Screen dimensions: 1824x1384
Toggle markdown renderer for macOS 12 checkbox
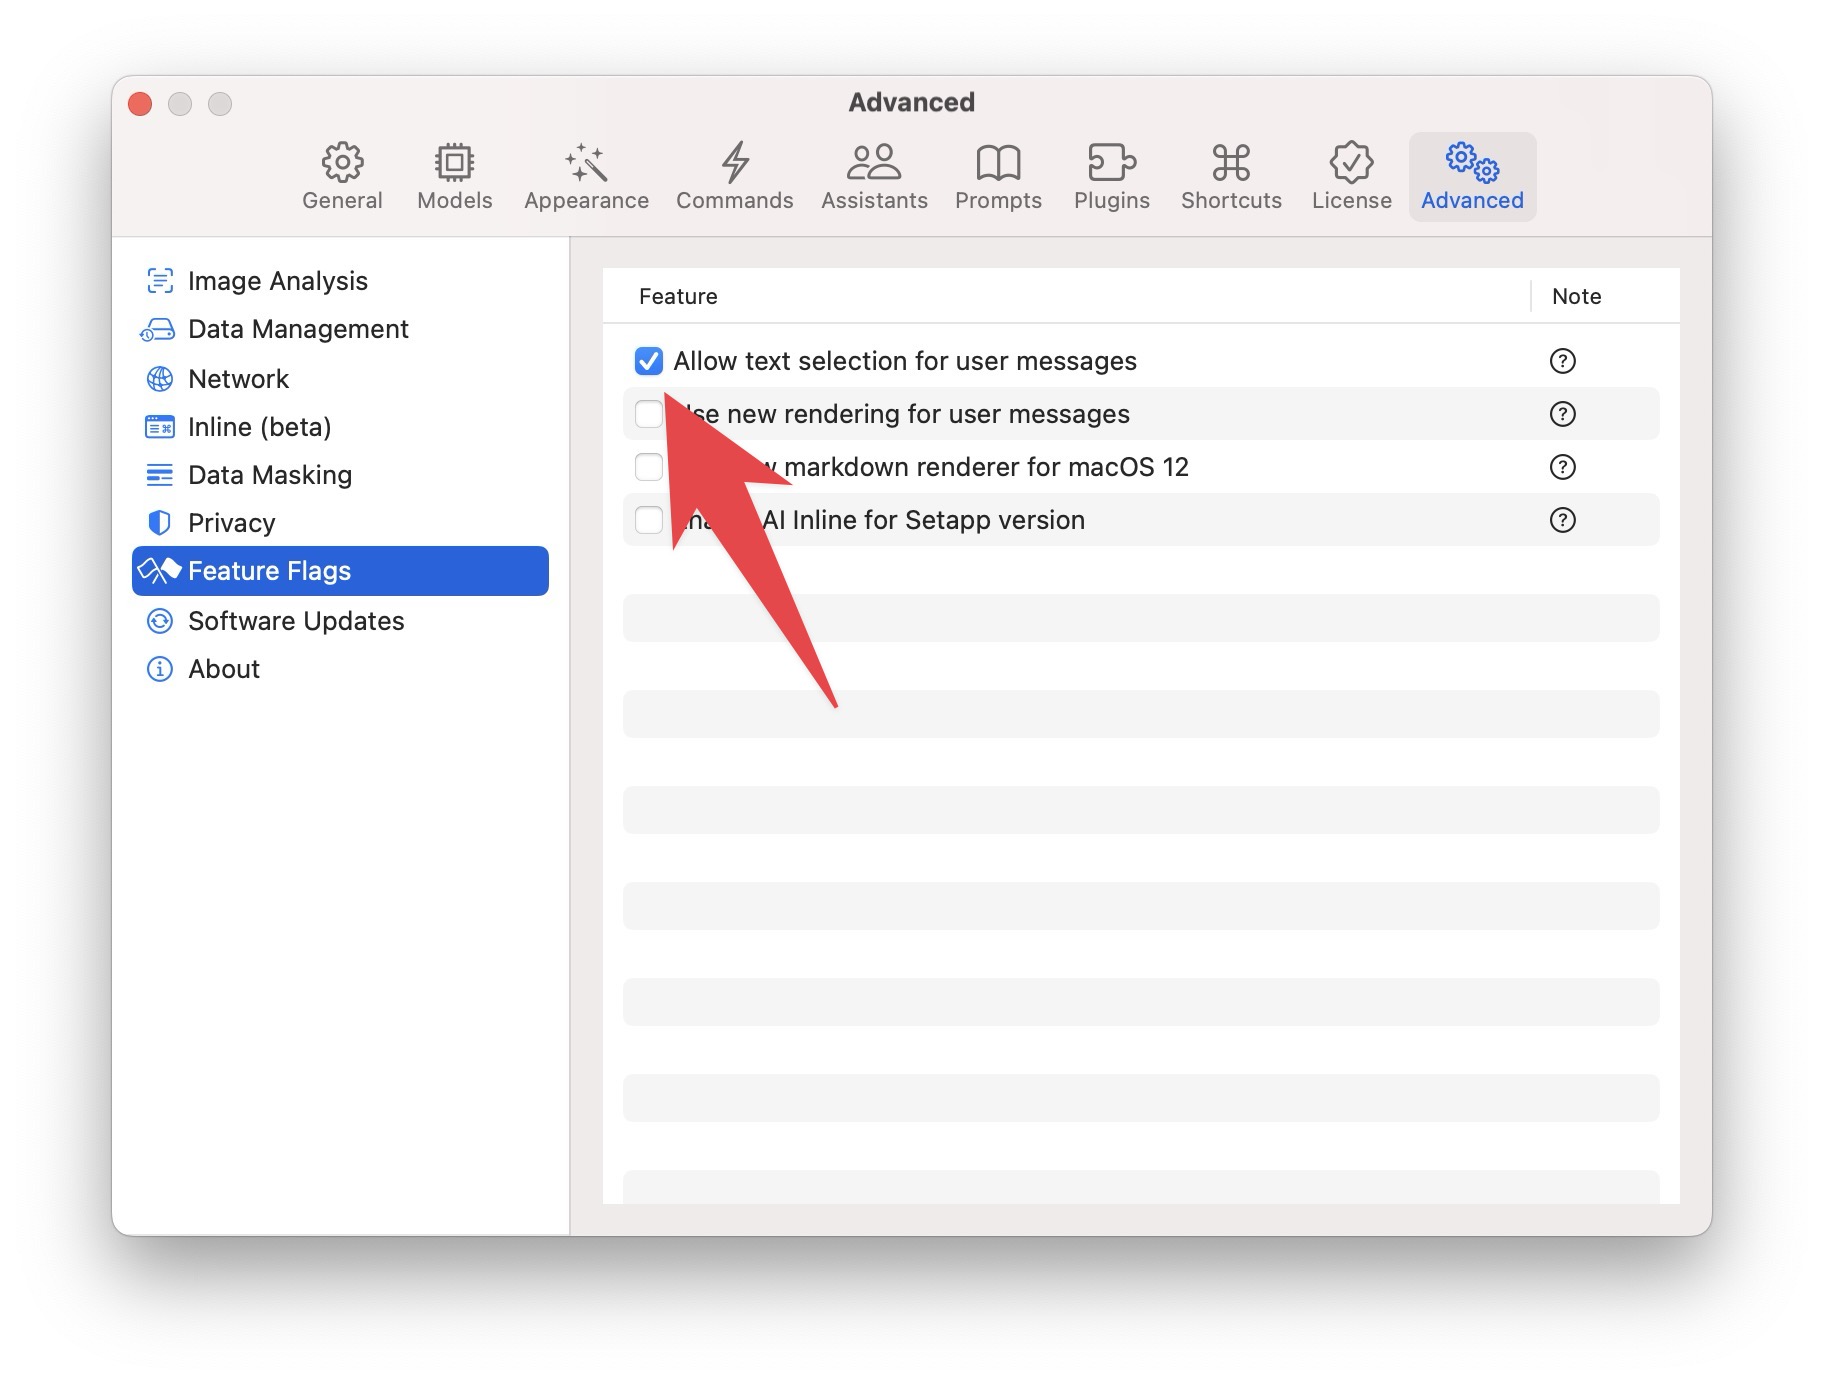pos(648,467)
